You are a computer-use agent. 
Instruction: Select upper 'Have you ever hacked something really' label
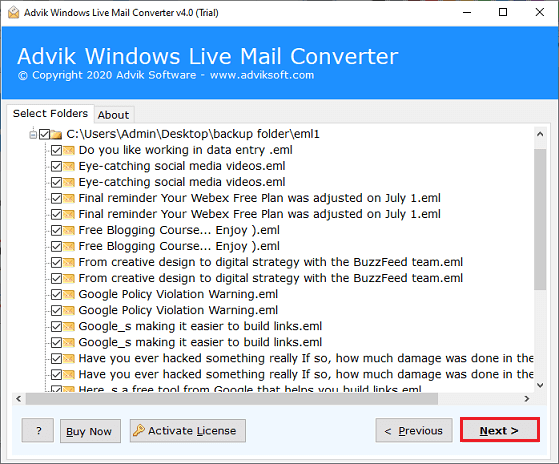pyautogui.click(x=306, y=359)
